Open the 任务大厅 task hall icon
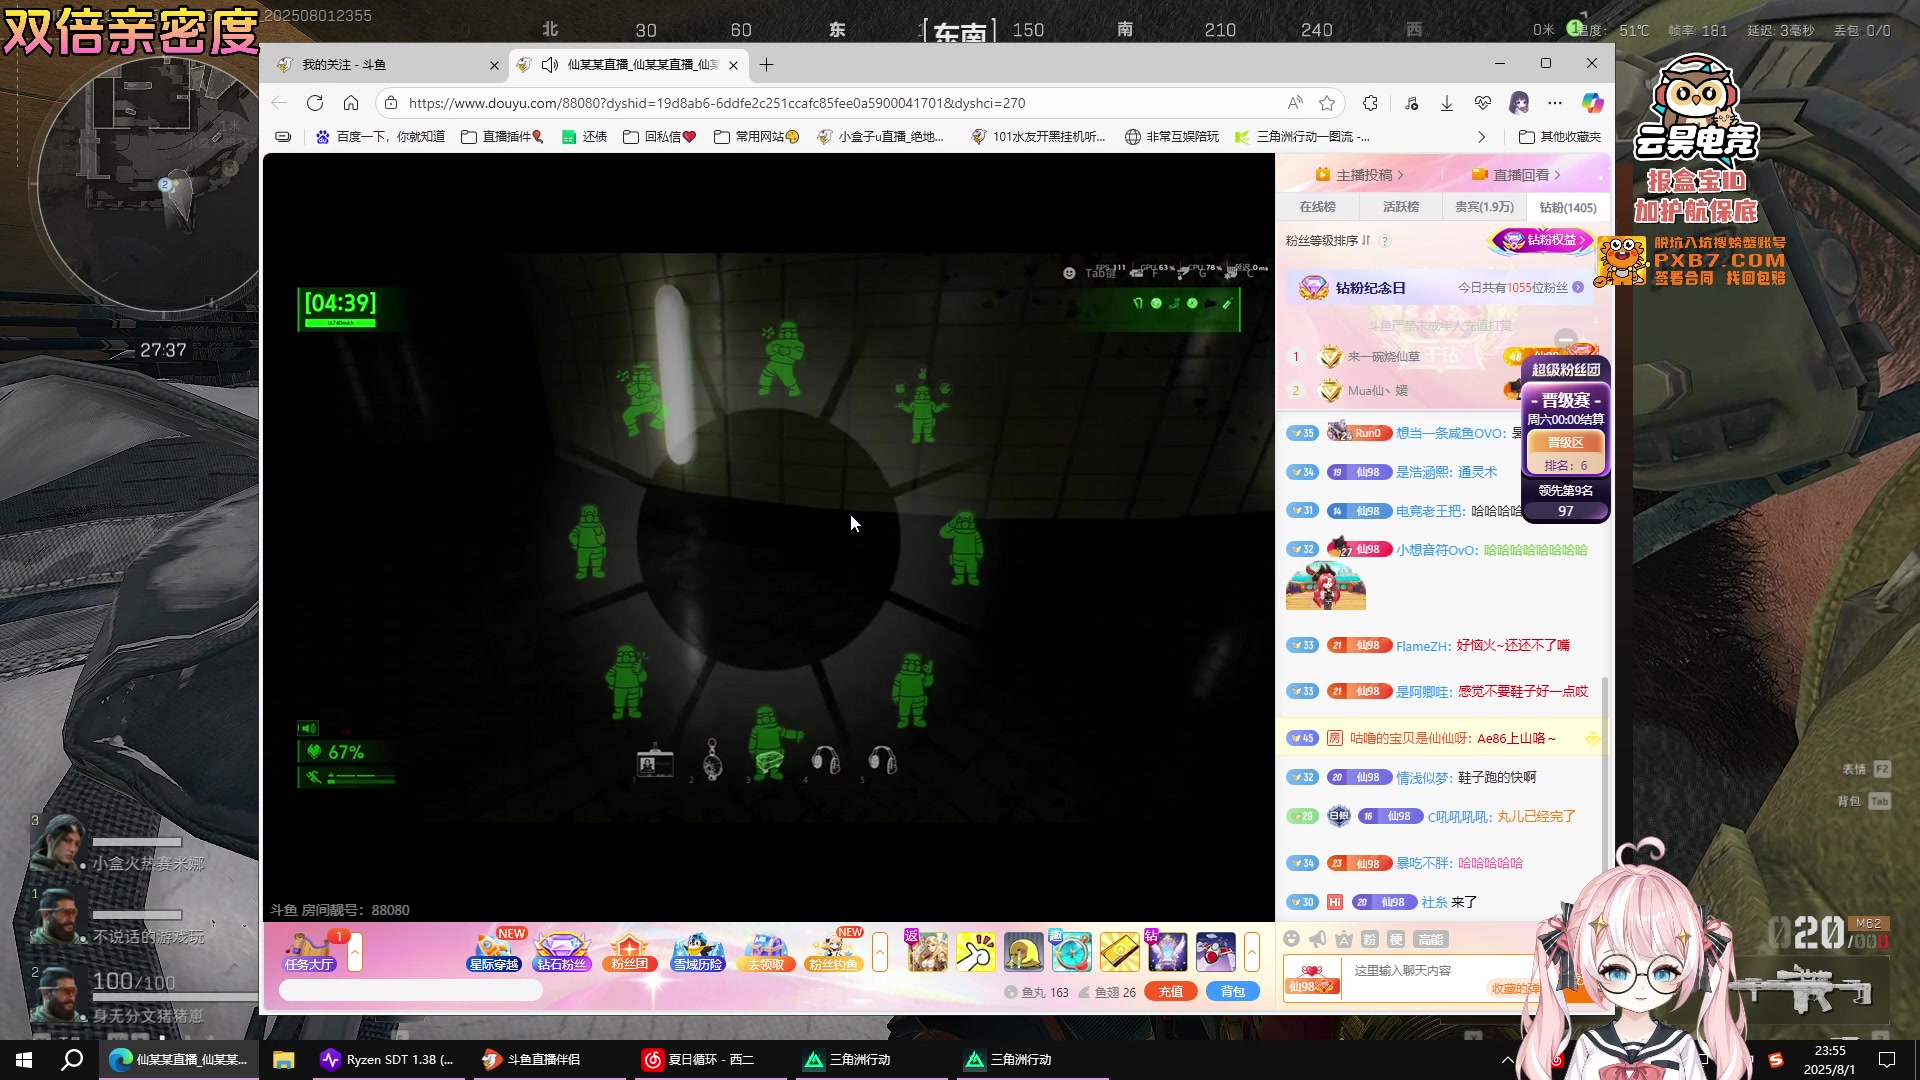 (x=308, y=952)
